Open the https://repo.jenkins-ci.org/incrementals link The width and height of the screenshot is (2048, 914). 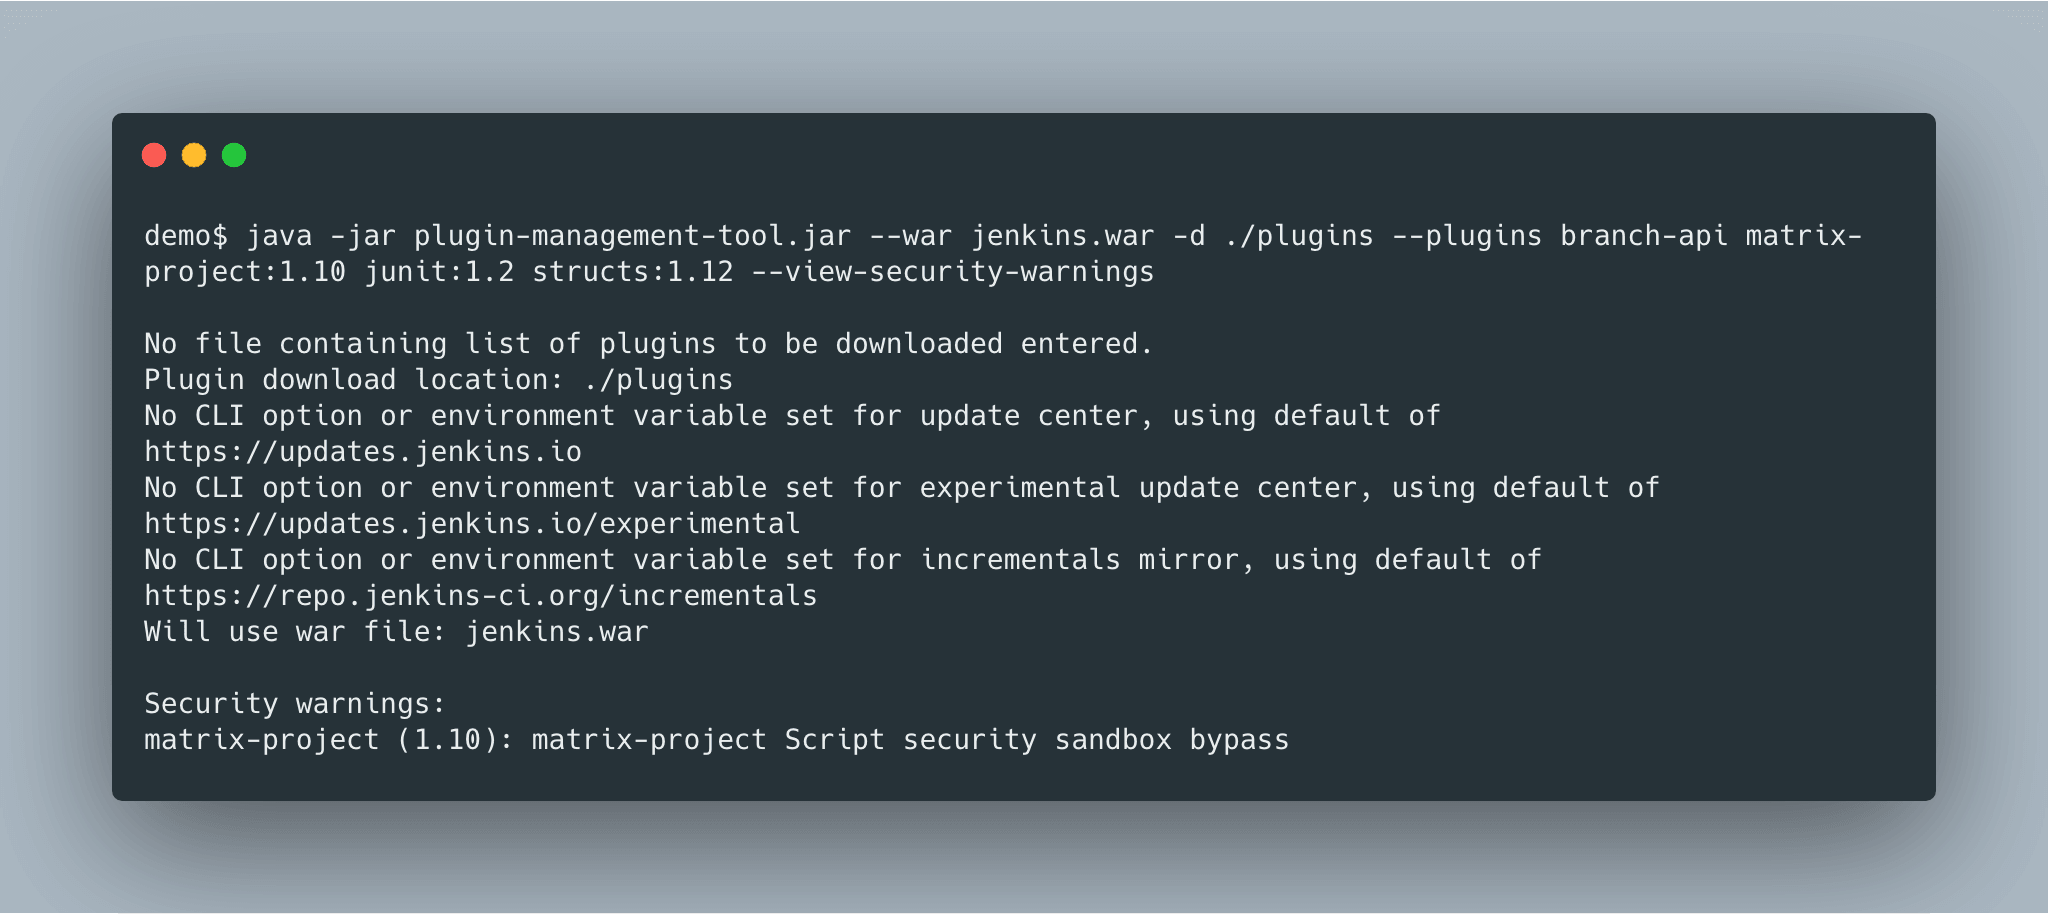tap(480, 595)
